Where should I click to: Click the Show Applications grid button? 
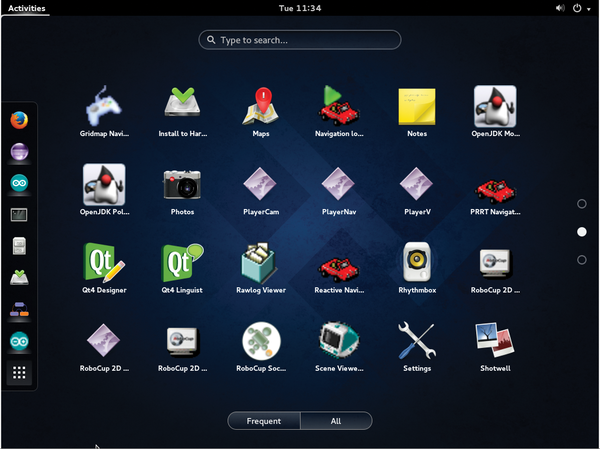pos(19,372)
